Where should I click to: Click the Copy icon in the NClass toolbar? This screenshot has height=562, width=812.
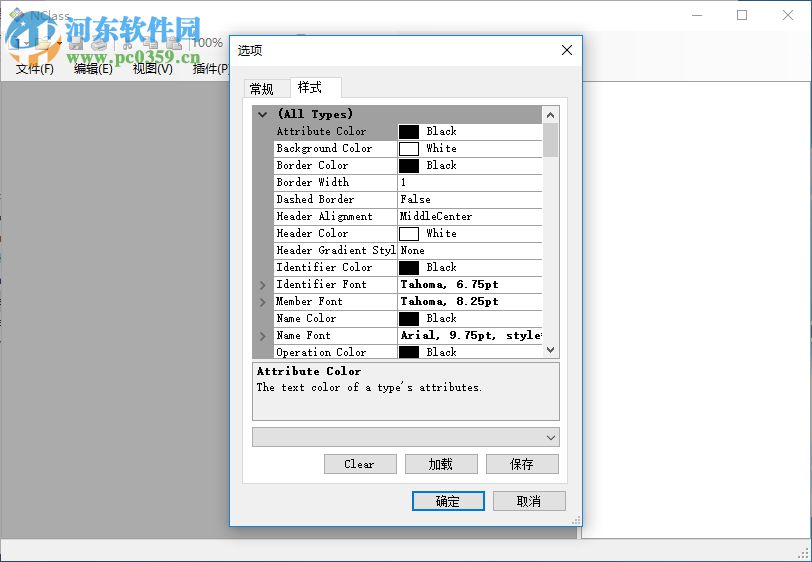(x=150, y=44)
